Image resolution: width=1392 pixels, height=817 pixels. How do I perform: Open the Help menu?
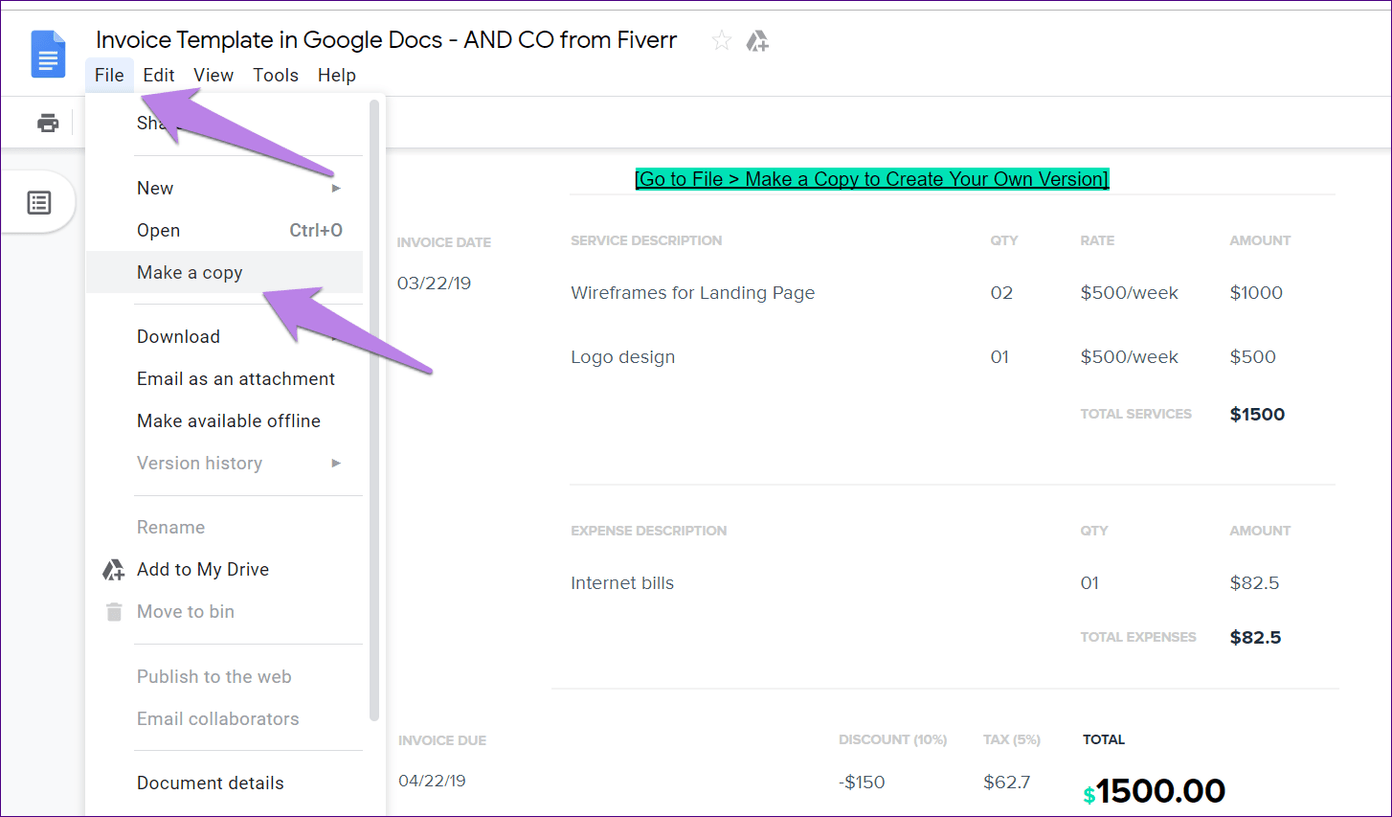(337, 75)
